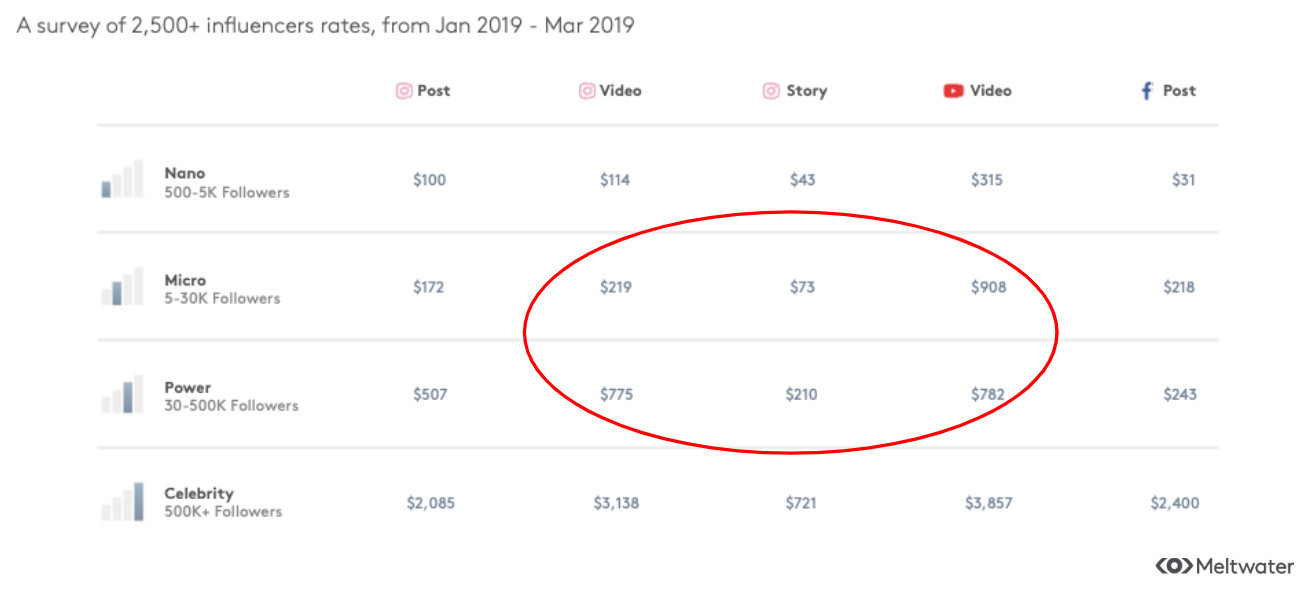The height and width of the screenshot is (599, 1305).
Task: Click the Micro tier bar chart icon
Action: [122, 289]
